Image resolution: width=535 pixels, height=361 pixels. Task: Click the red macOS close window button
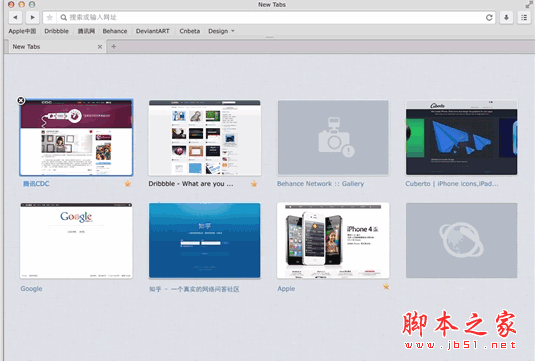[x=11, y=4]
